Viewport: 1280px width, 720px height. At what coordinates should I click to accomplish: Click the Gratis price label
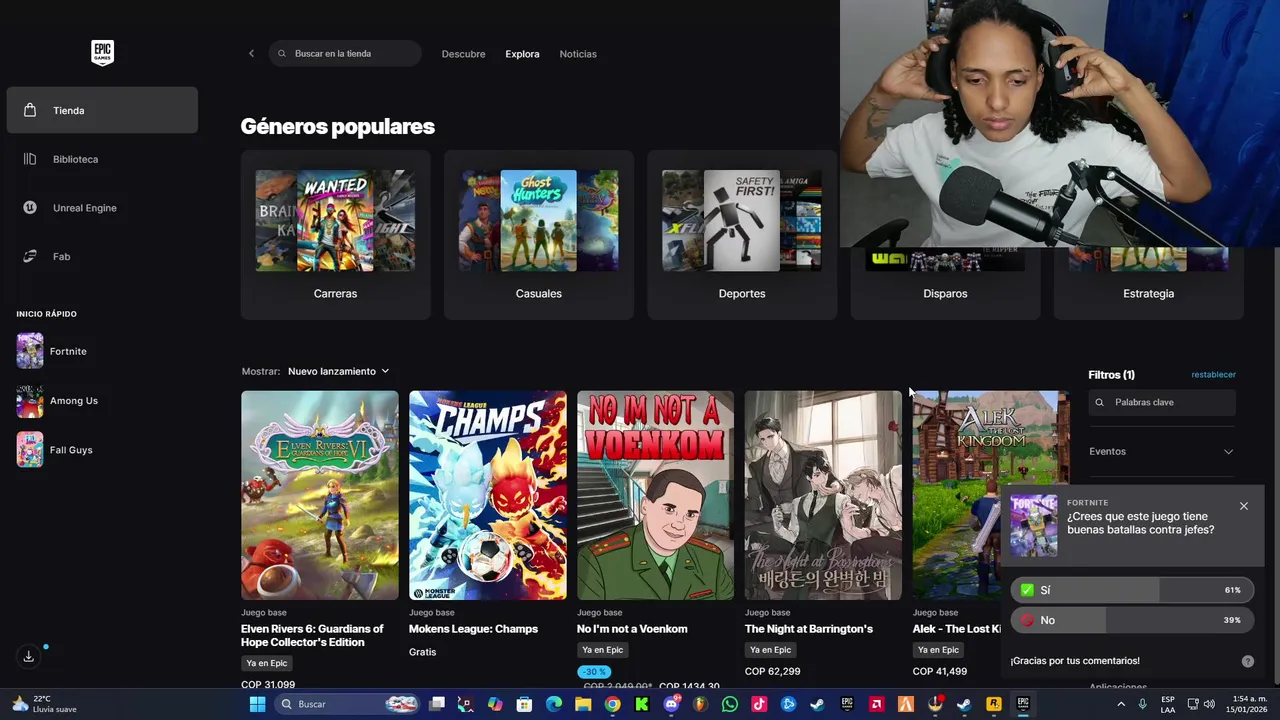click(x=423, y=652)
